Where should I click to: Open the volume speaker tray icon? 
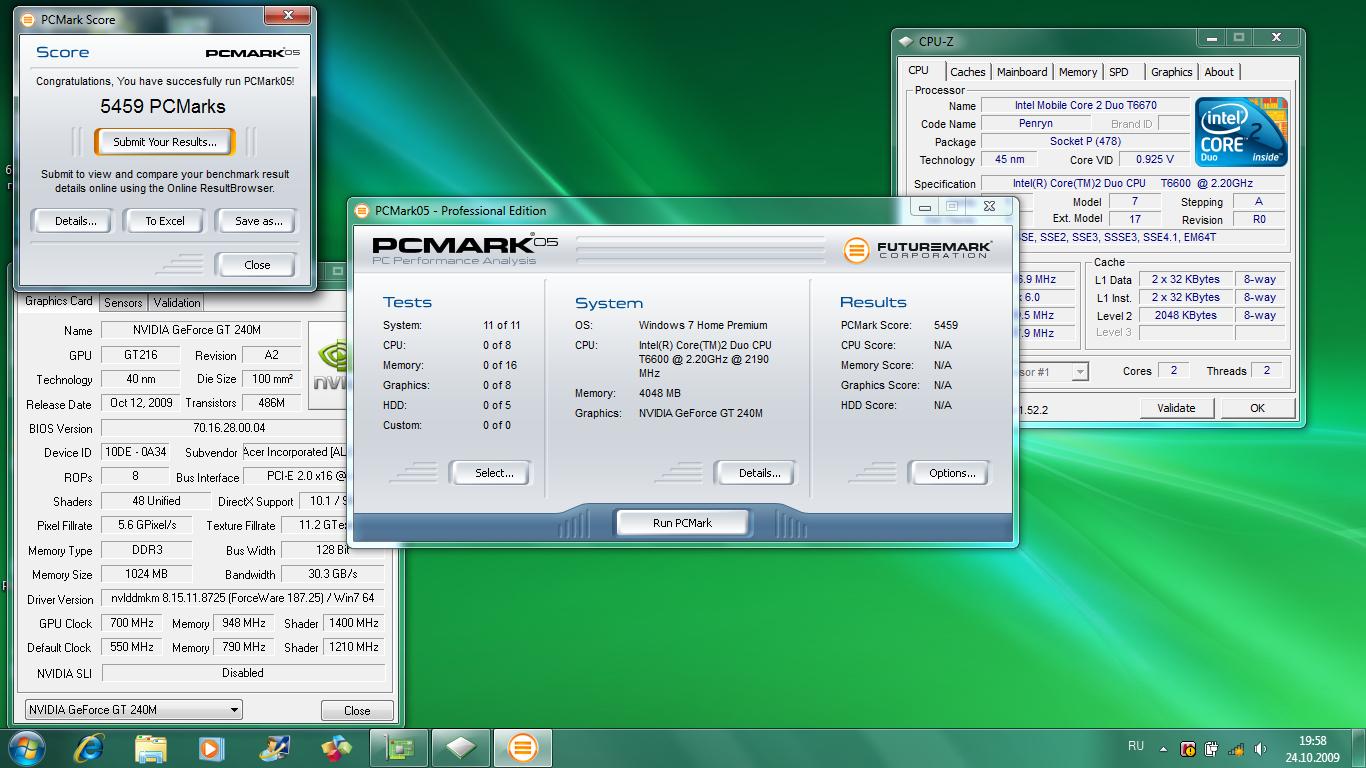pyautogui.click(x=1260, y=748)
